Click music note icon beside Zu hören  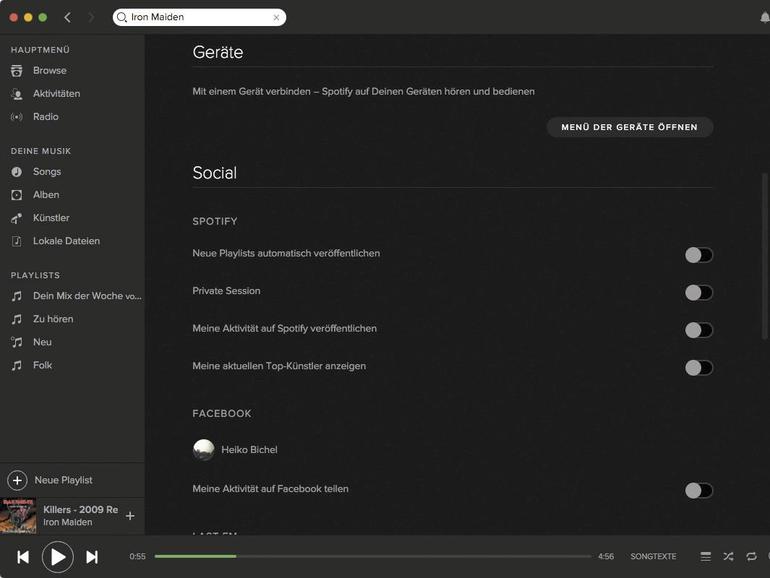[x=17, y=319]
